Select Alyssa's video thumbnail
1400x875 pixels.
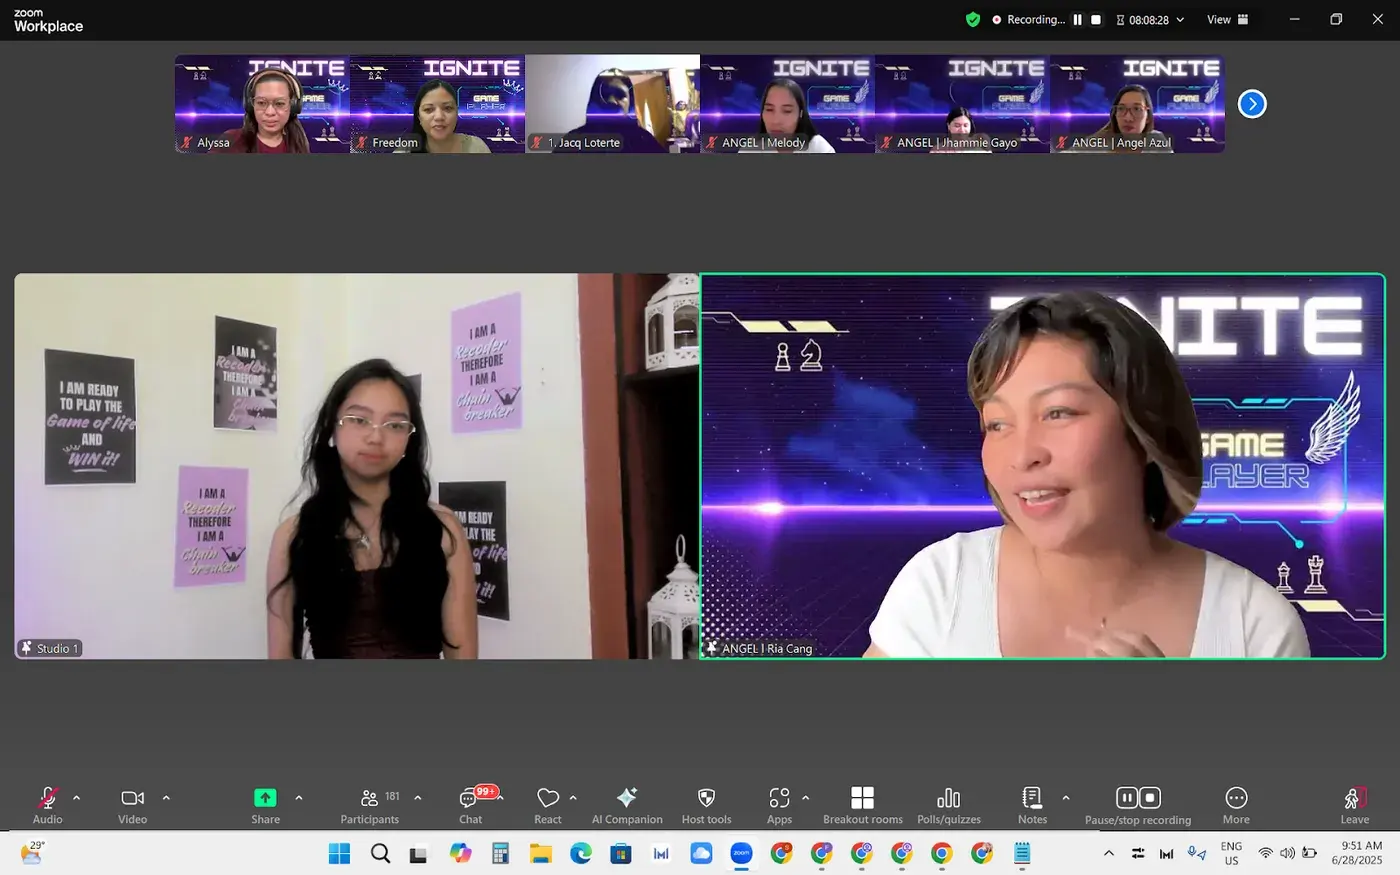click(262, 104)
